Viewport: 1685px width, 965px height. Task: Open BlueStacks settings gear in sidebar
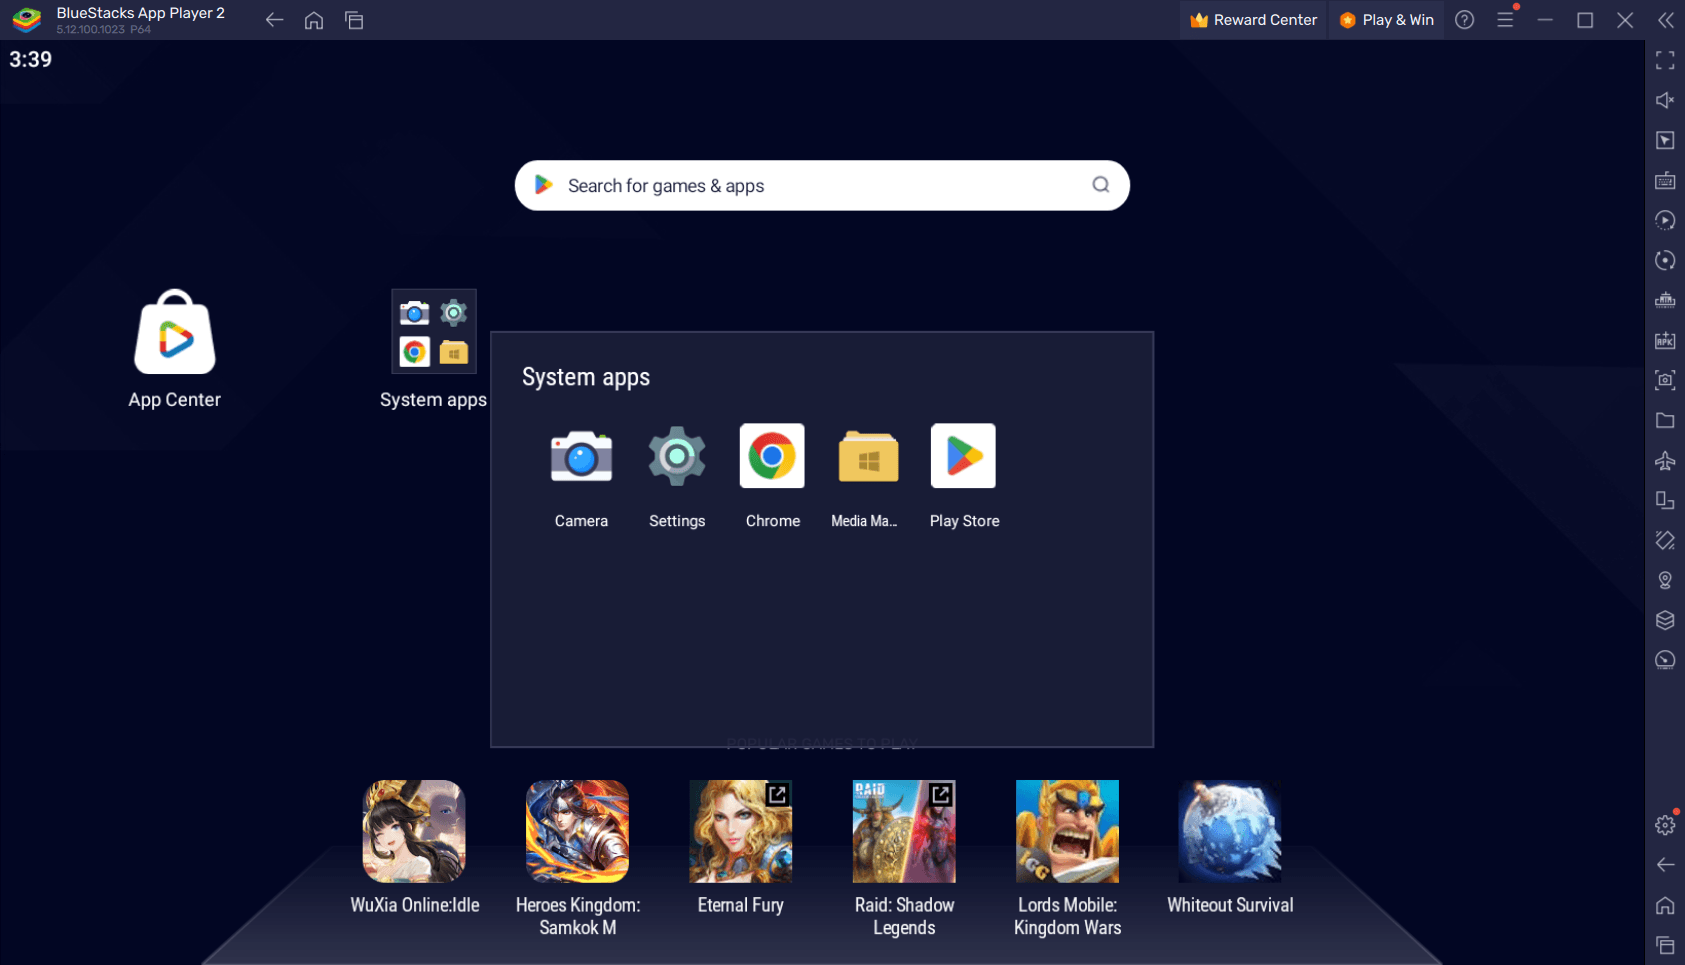point(1665,825)
